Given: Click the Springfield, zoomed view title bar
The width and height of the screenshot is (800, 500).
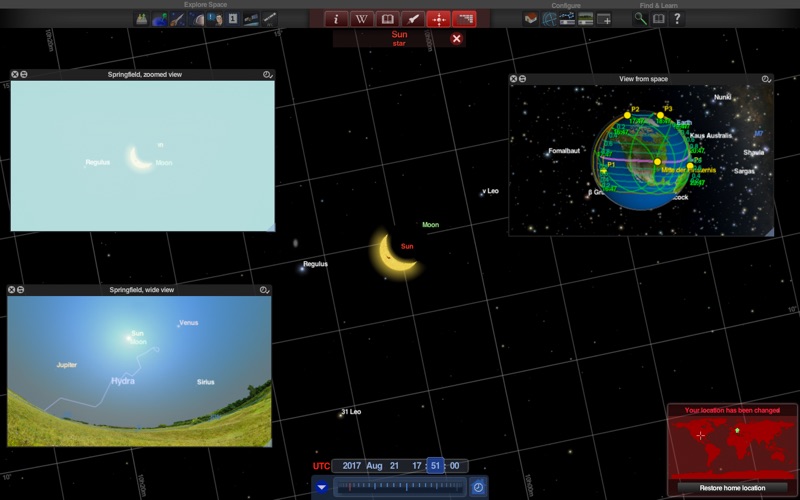Looking at the screenshot, I should pos(145,74).
